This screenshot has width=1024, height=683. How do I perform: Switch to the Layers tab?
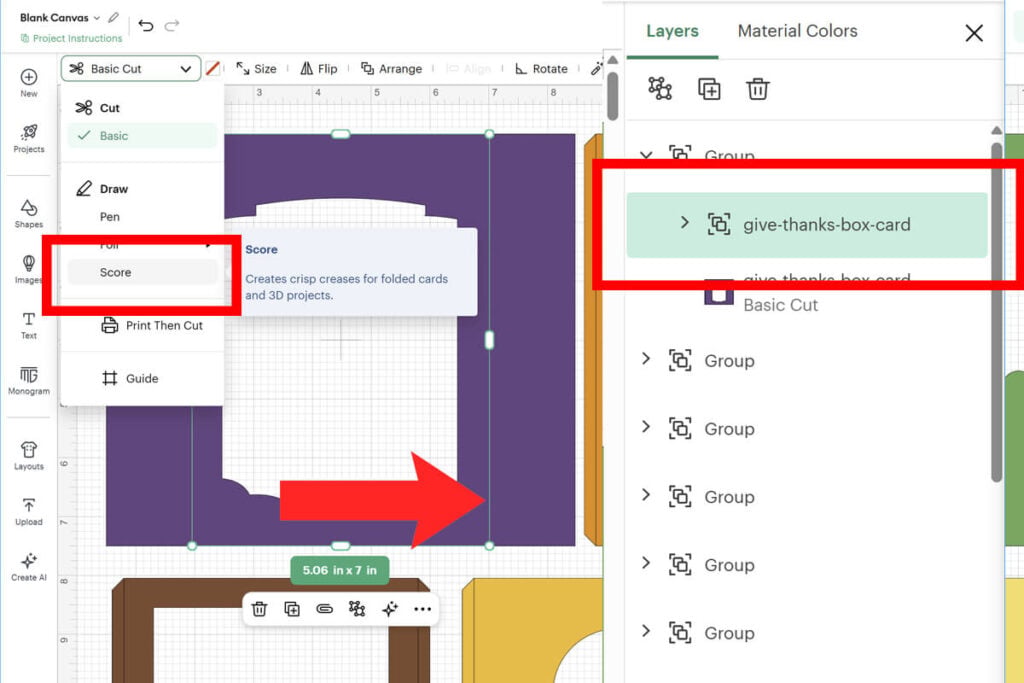[672, 31]
